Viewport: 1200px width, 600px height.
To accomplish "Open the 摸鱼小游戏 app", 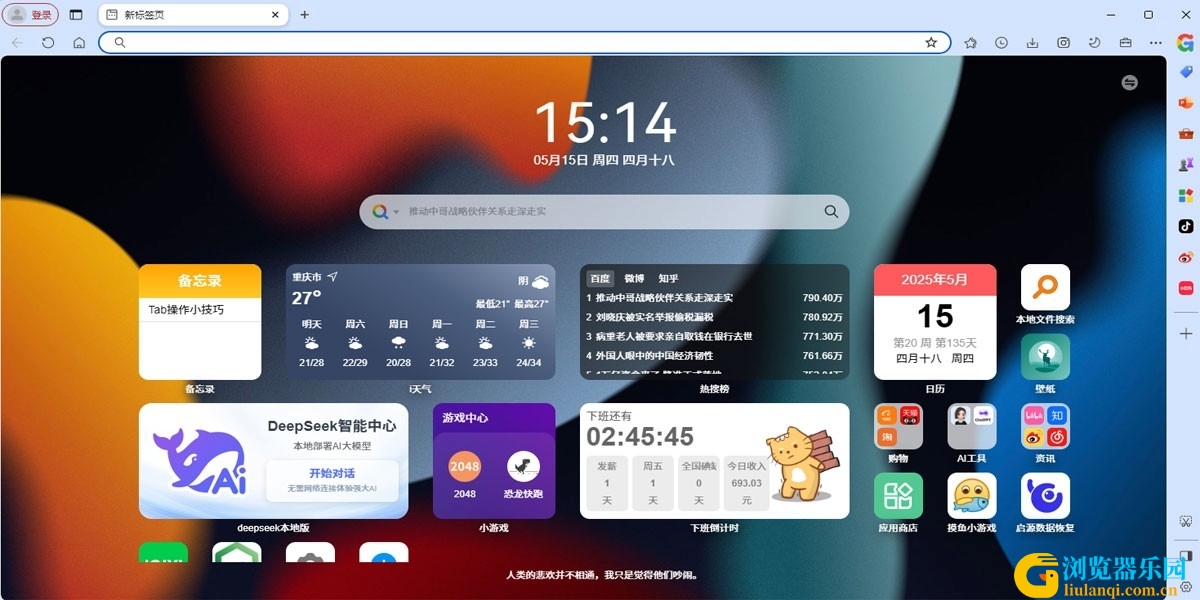I will [x=971, y=496].
